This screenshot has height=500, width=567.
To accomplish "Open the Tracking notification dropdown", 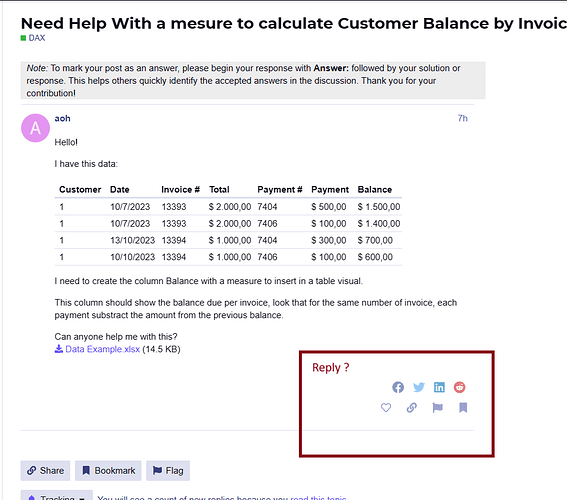I will pyautogui.click(x=57, y=495).
